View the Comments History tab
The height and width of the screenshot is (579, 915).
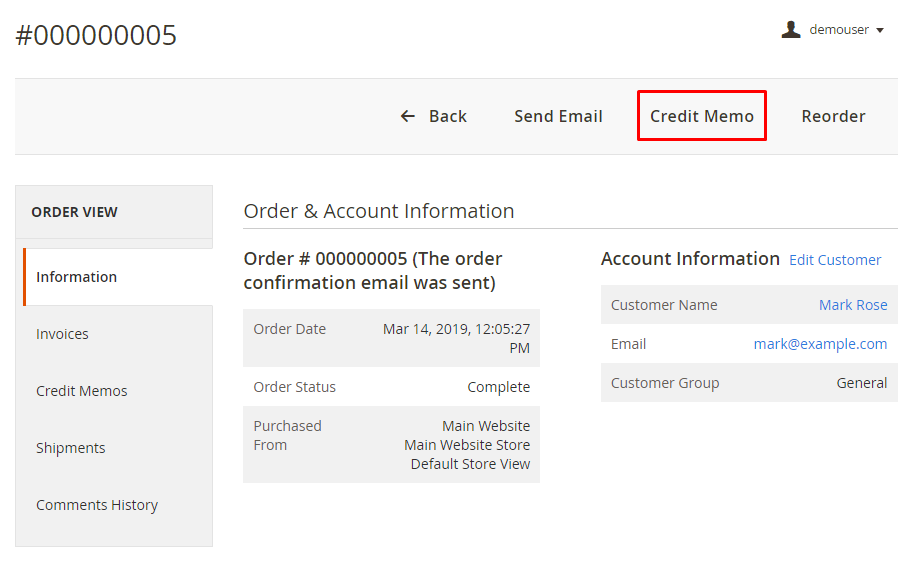pos(97,505)
